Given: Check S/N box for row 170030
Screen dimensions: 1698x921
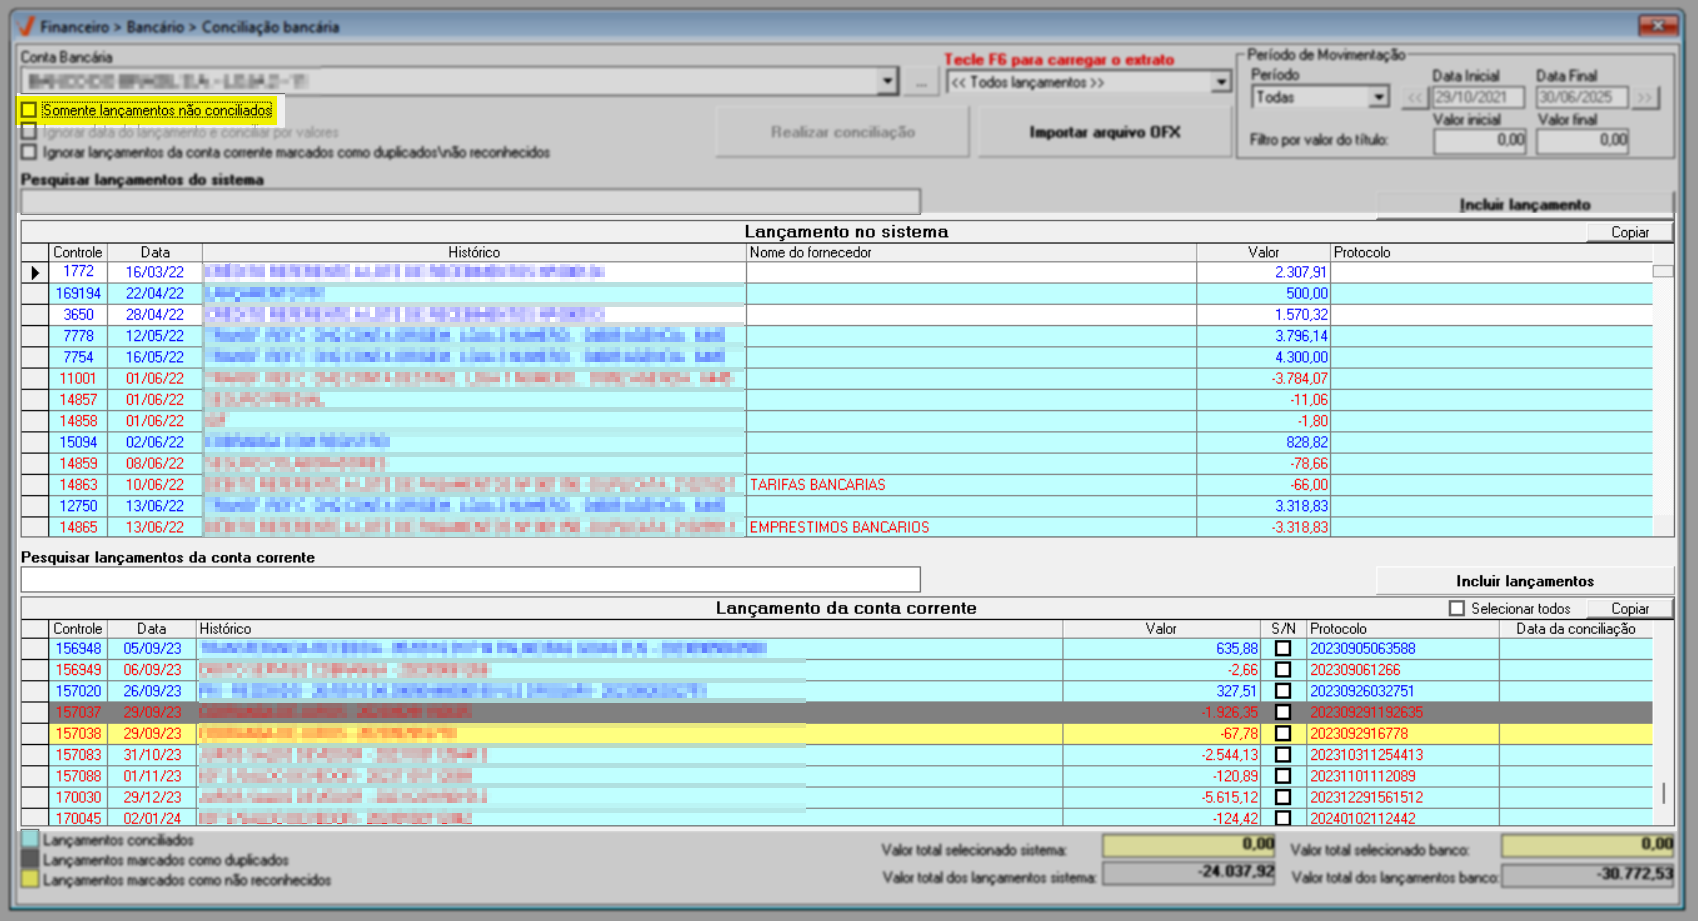Looking at the screenshot, I should tap(1283, 797).
